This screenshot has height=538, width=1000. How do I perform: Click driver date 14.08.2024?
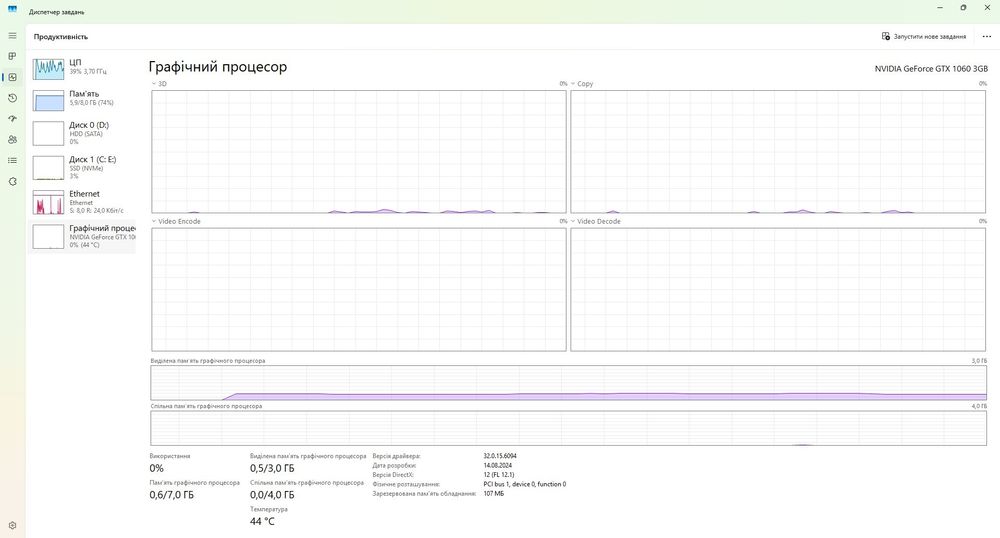(497, 465)
